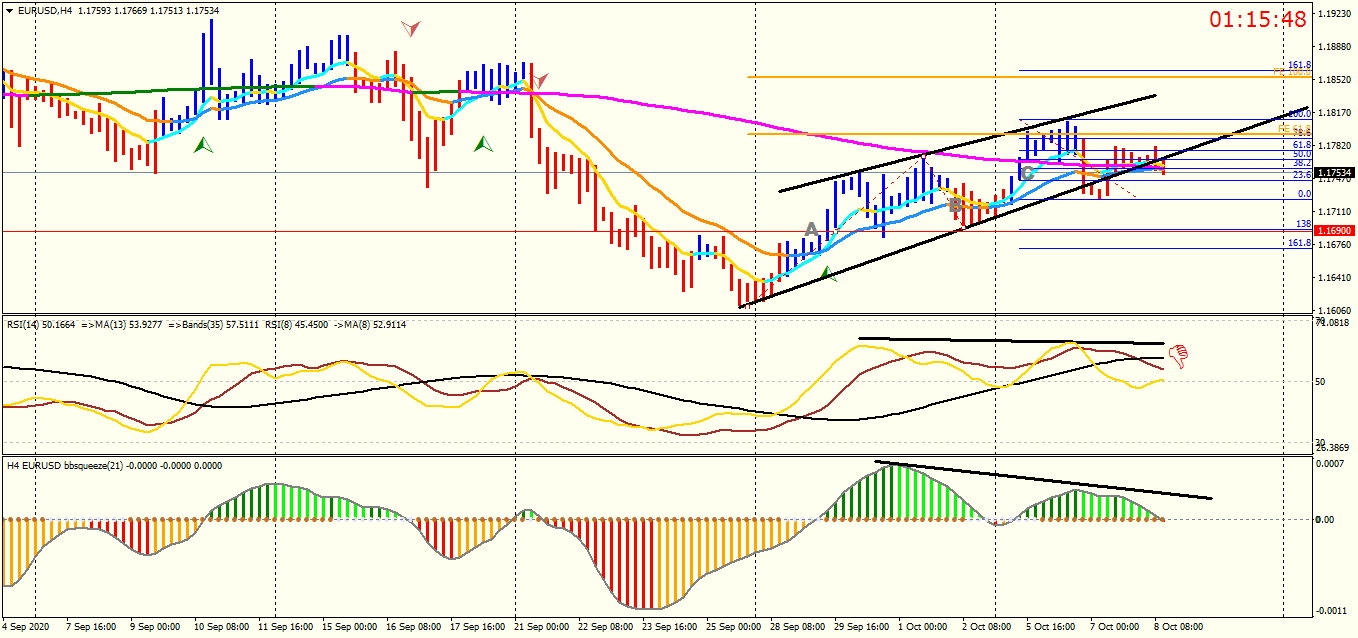Click the orange FE 100.0 label
The width and height of the screenshot is (1358, 638).
(x=1292, y=73)
